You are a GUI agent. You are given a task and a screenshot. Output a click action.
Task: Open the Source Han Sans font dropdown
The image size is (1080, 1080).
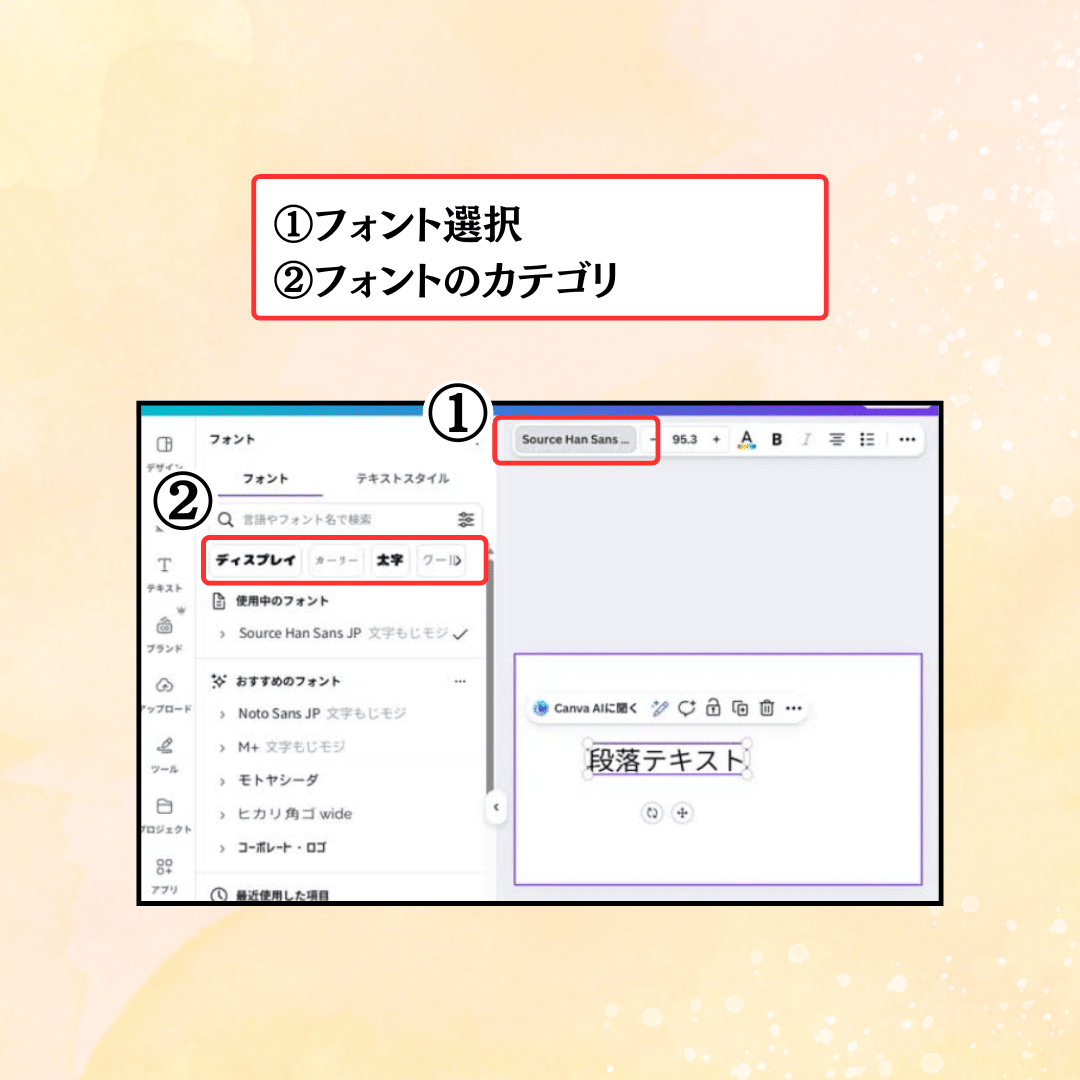pyautogui.click(x=576, y=439)
